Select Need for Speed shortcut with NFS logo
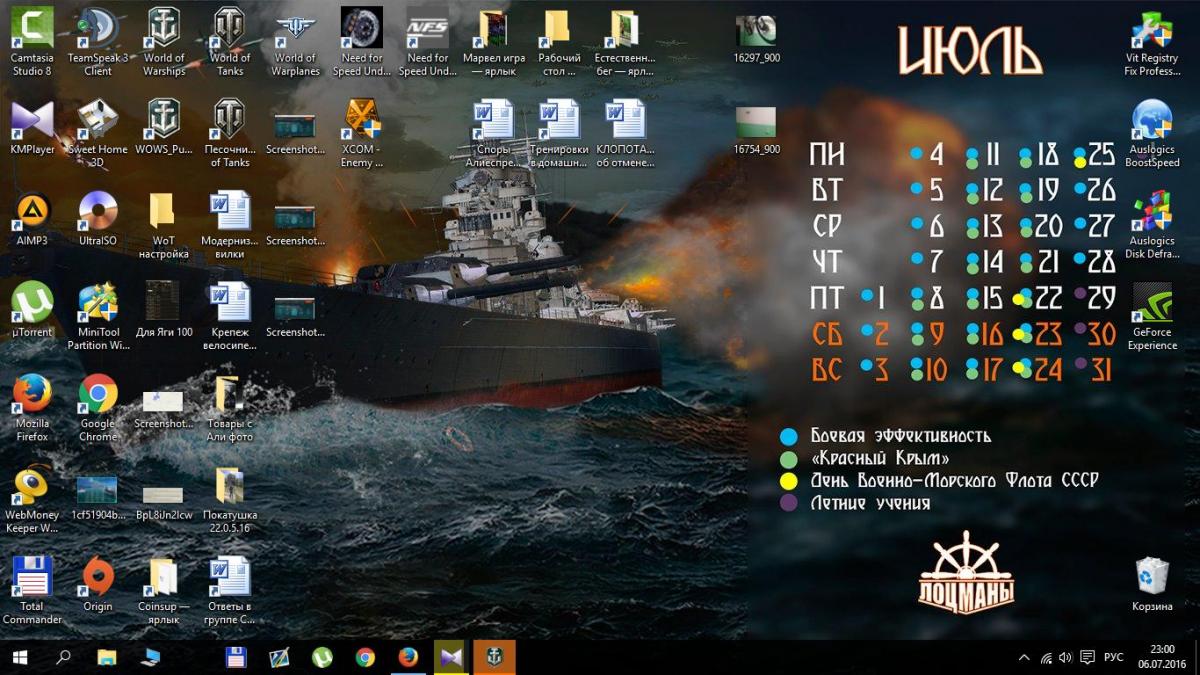1200x675 pixels. pyautogui.click(x=428, y=42)
